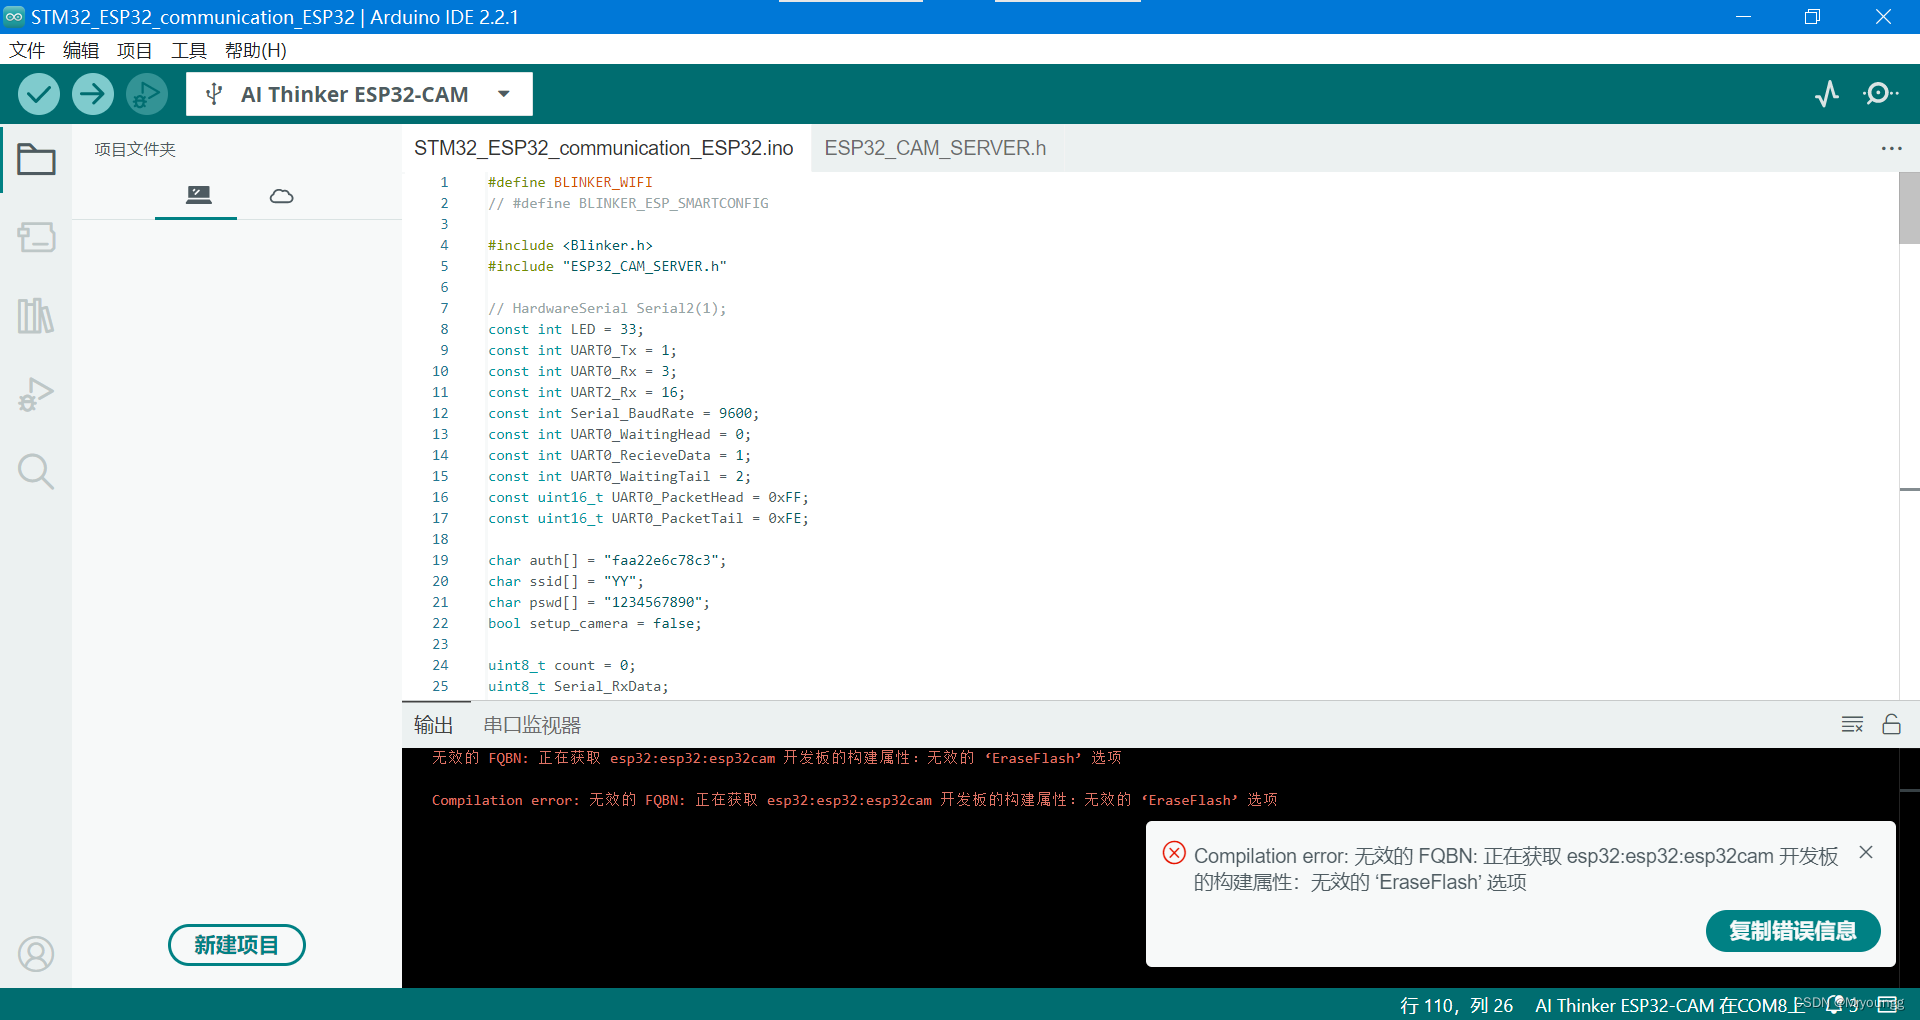Screen dimensions: 1920x1020
Task: Dismiss the compilation error notification
Action: click(x=1865, y=852)
